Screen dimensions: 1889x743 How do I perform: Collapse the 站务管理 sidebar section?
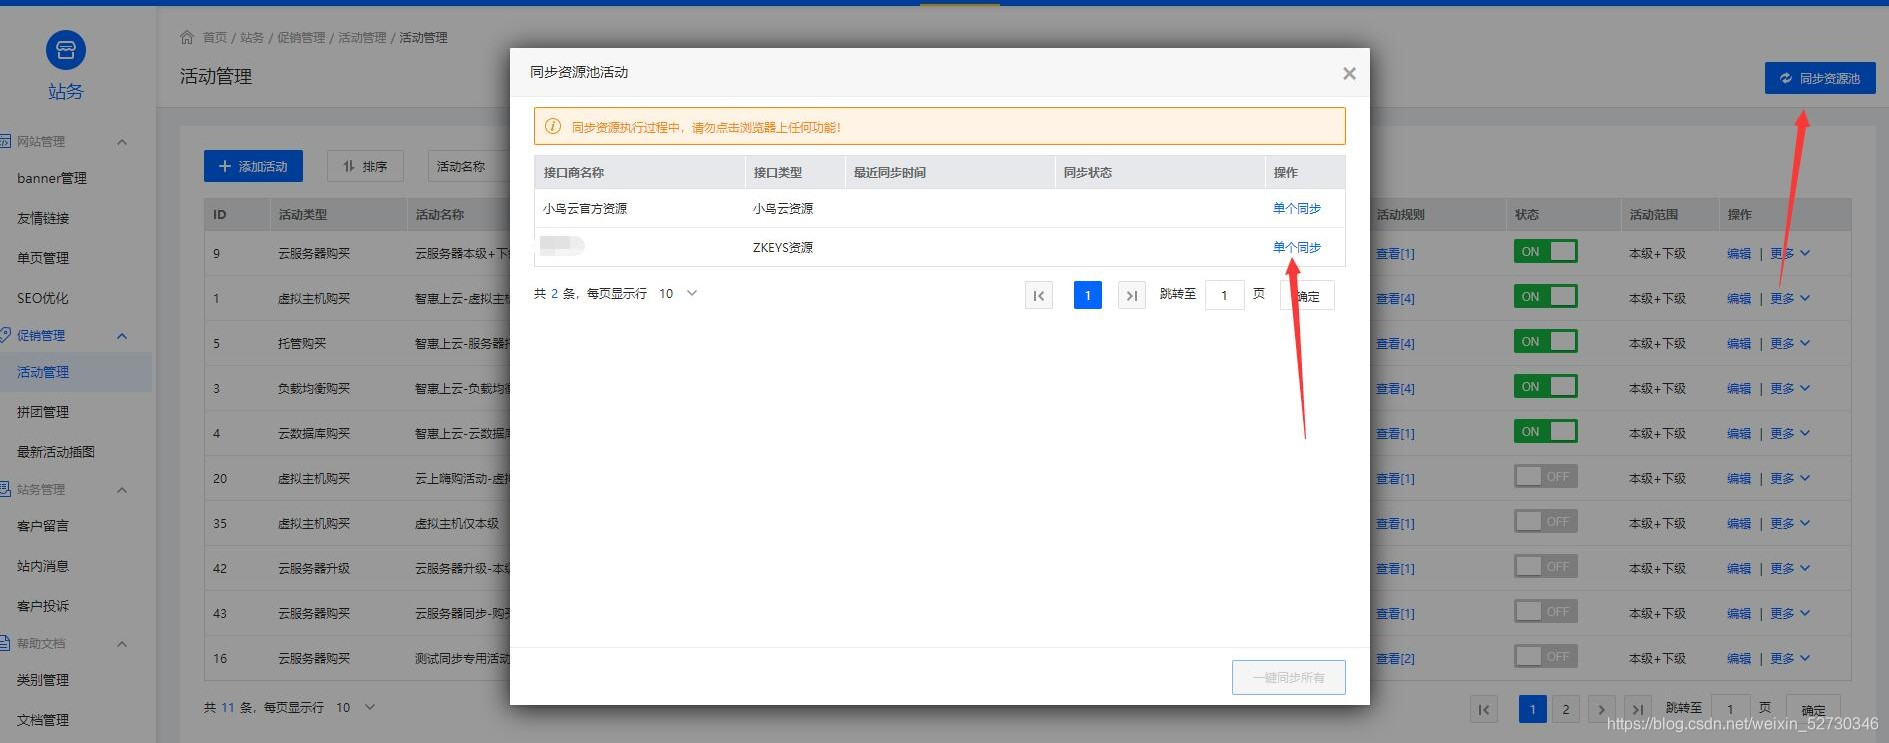tap(122, 490)
